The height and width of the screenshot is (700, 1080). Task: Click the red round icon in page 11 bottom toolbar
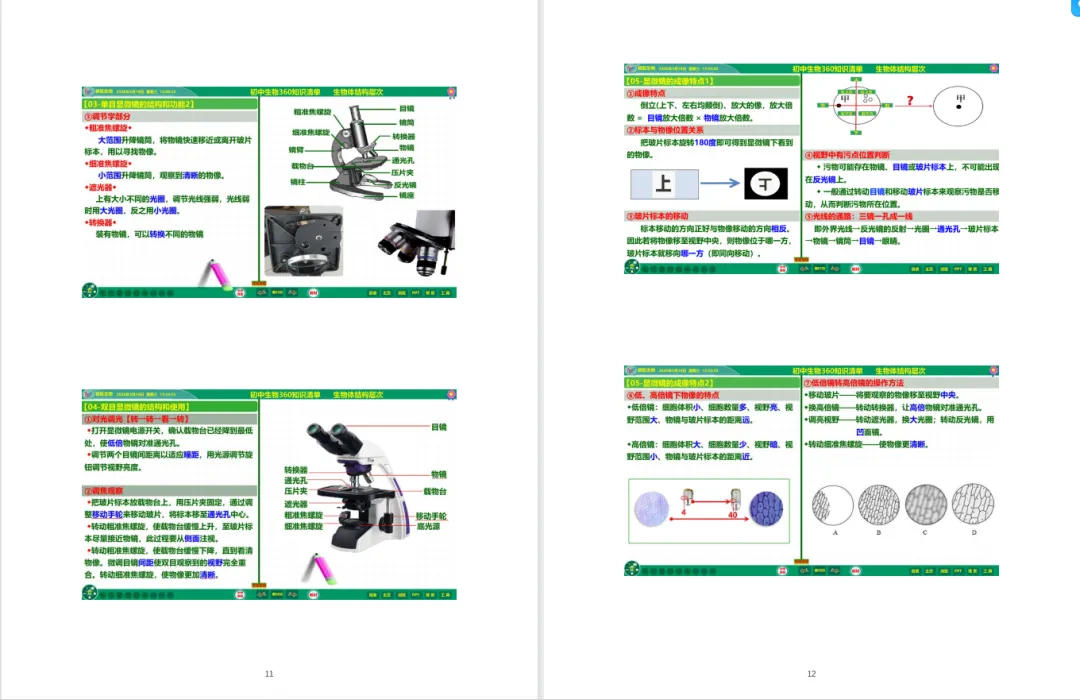click(x=312, y=292)
